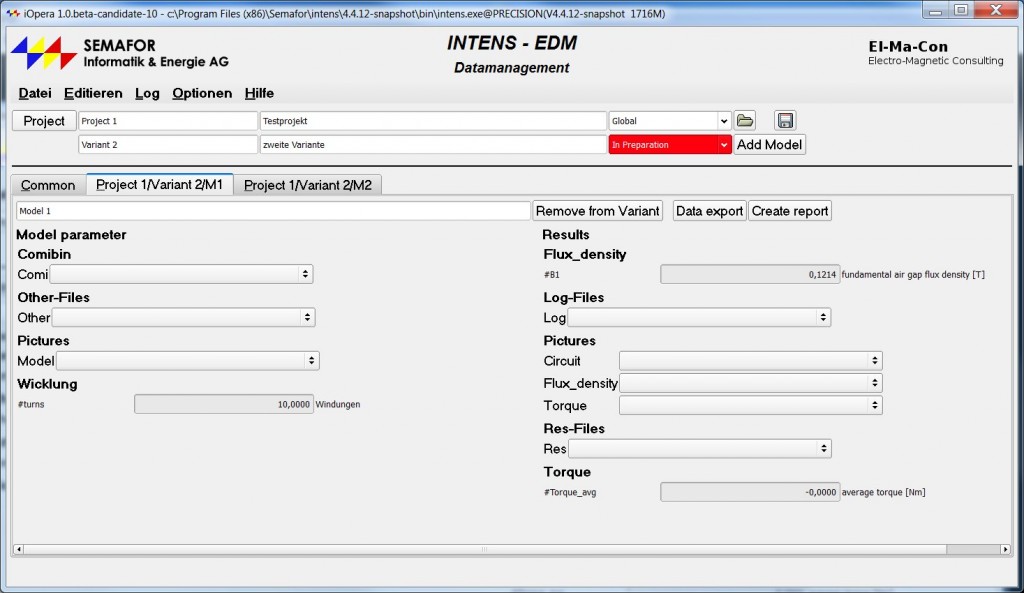Viewport: 1024px width, 593px height.
Task: Click the '#turns' label
Action: [31, 404]
